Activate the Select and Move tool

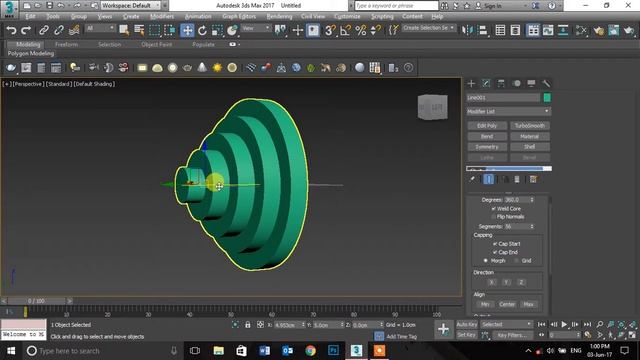[x=187, y=30]
